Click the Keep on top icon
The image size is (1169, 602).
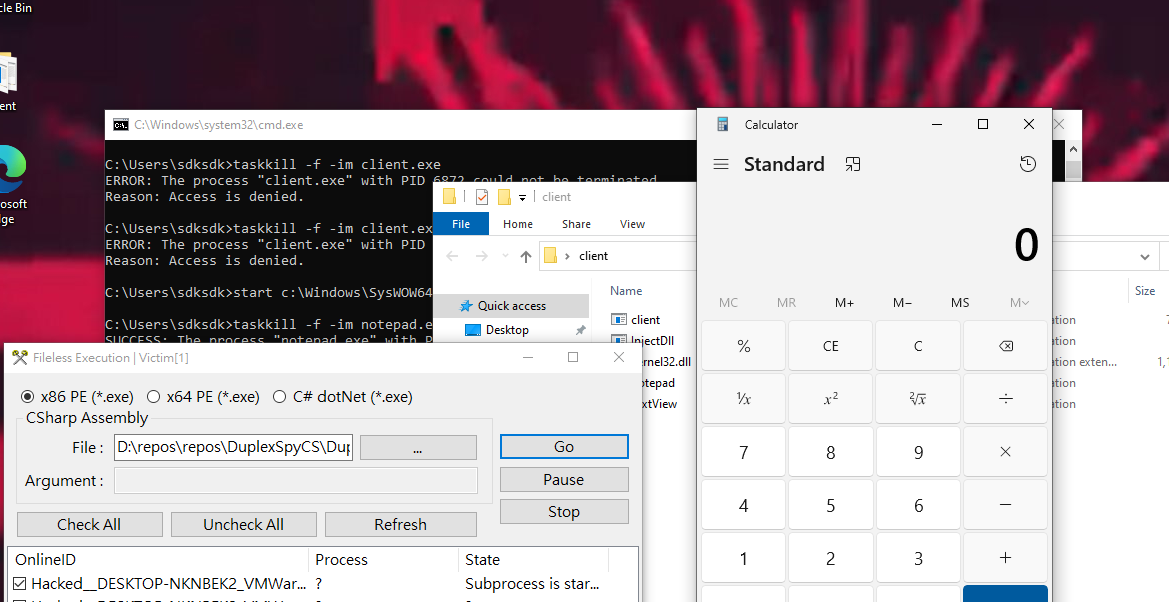pos(852,164)
